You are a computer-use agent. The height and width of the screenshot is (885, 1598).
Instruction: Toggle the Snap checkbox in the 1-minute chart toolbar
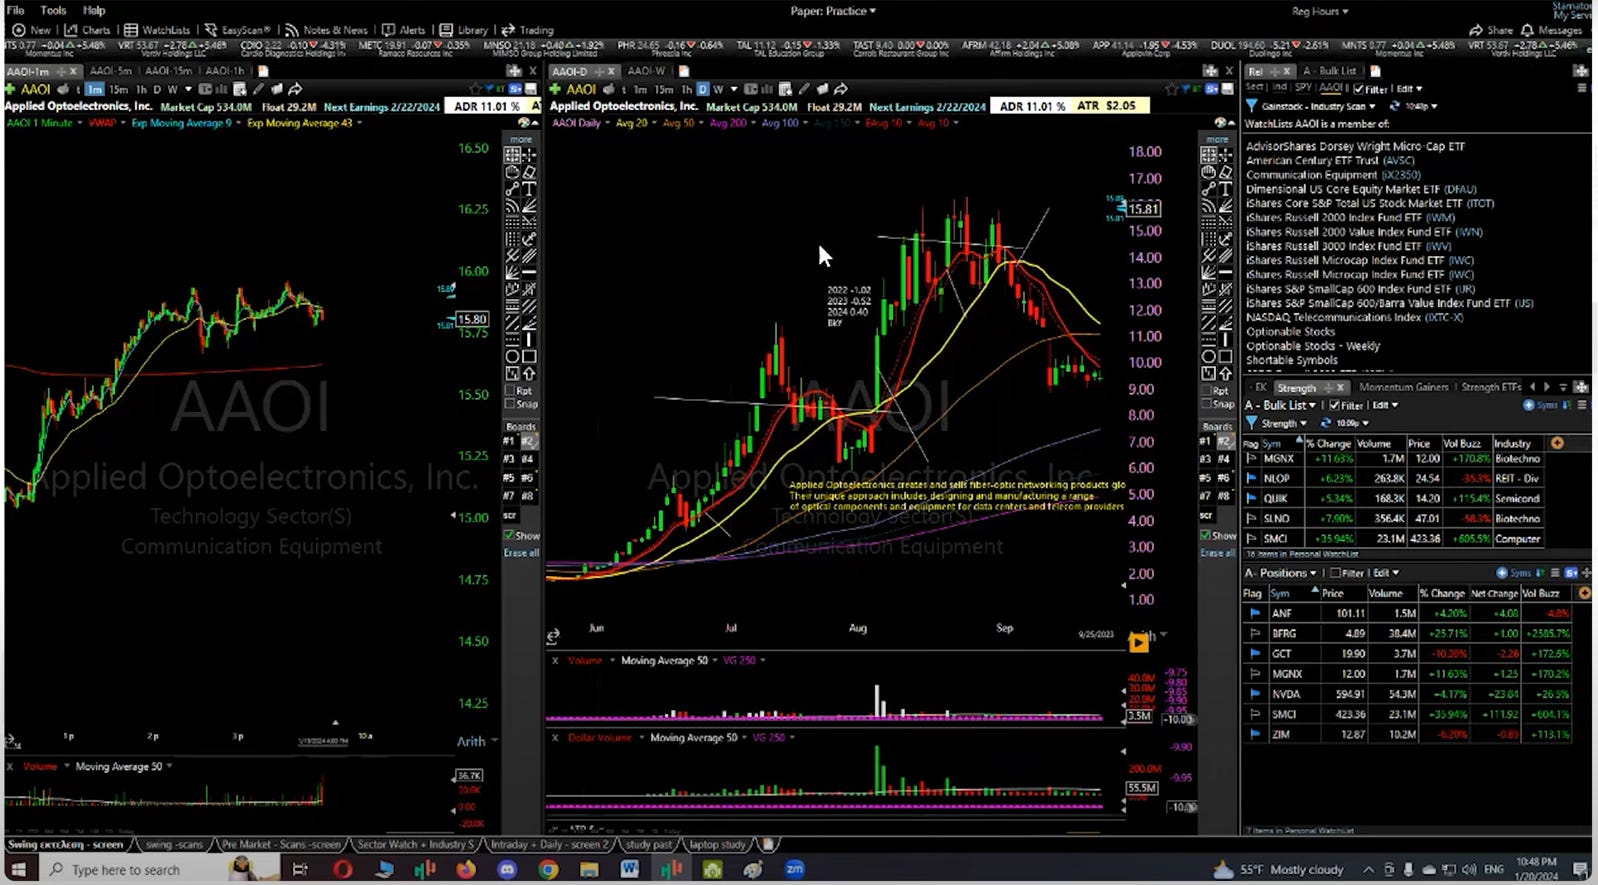pos(510,404)
